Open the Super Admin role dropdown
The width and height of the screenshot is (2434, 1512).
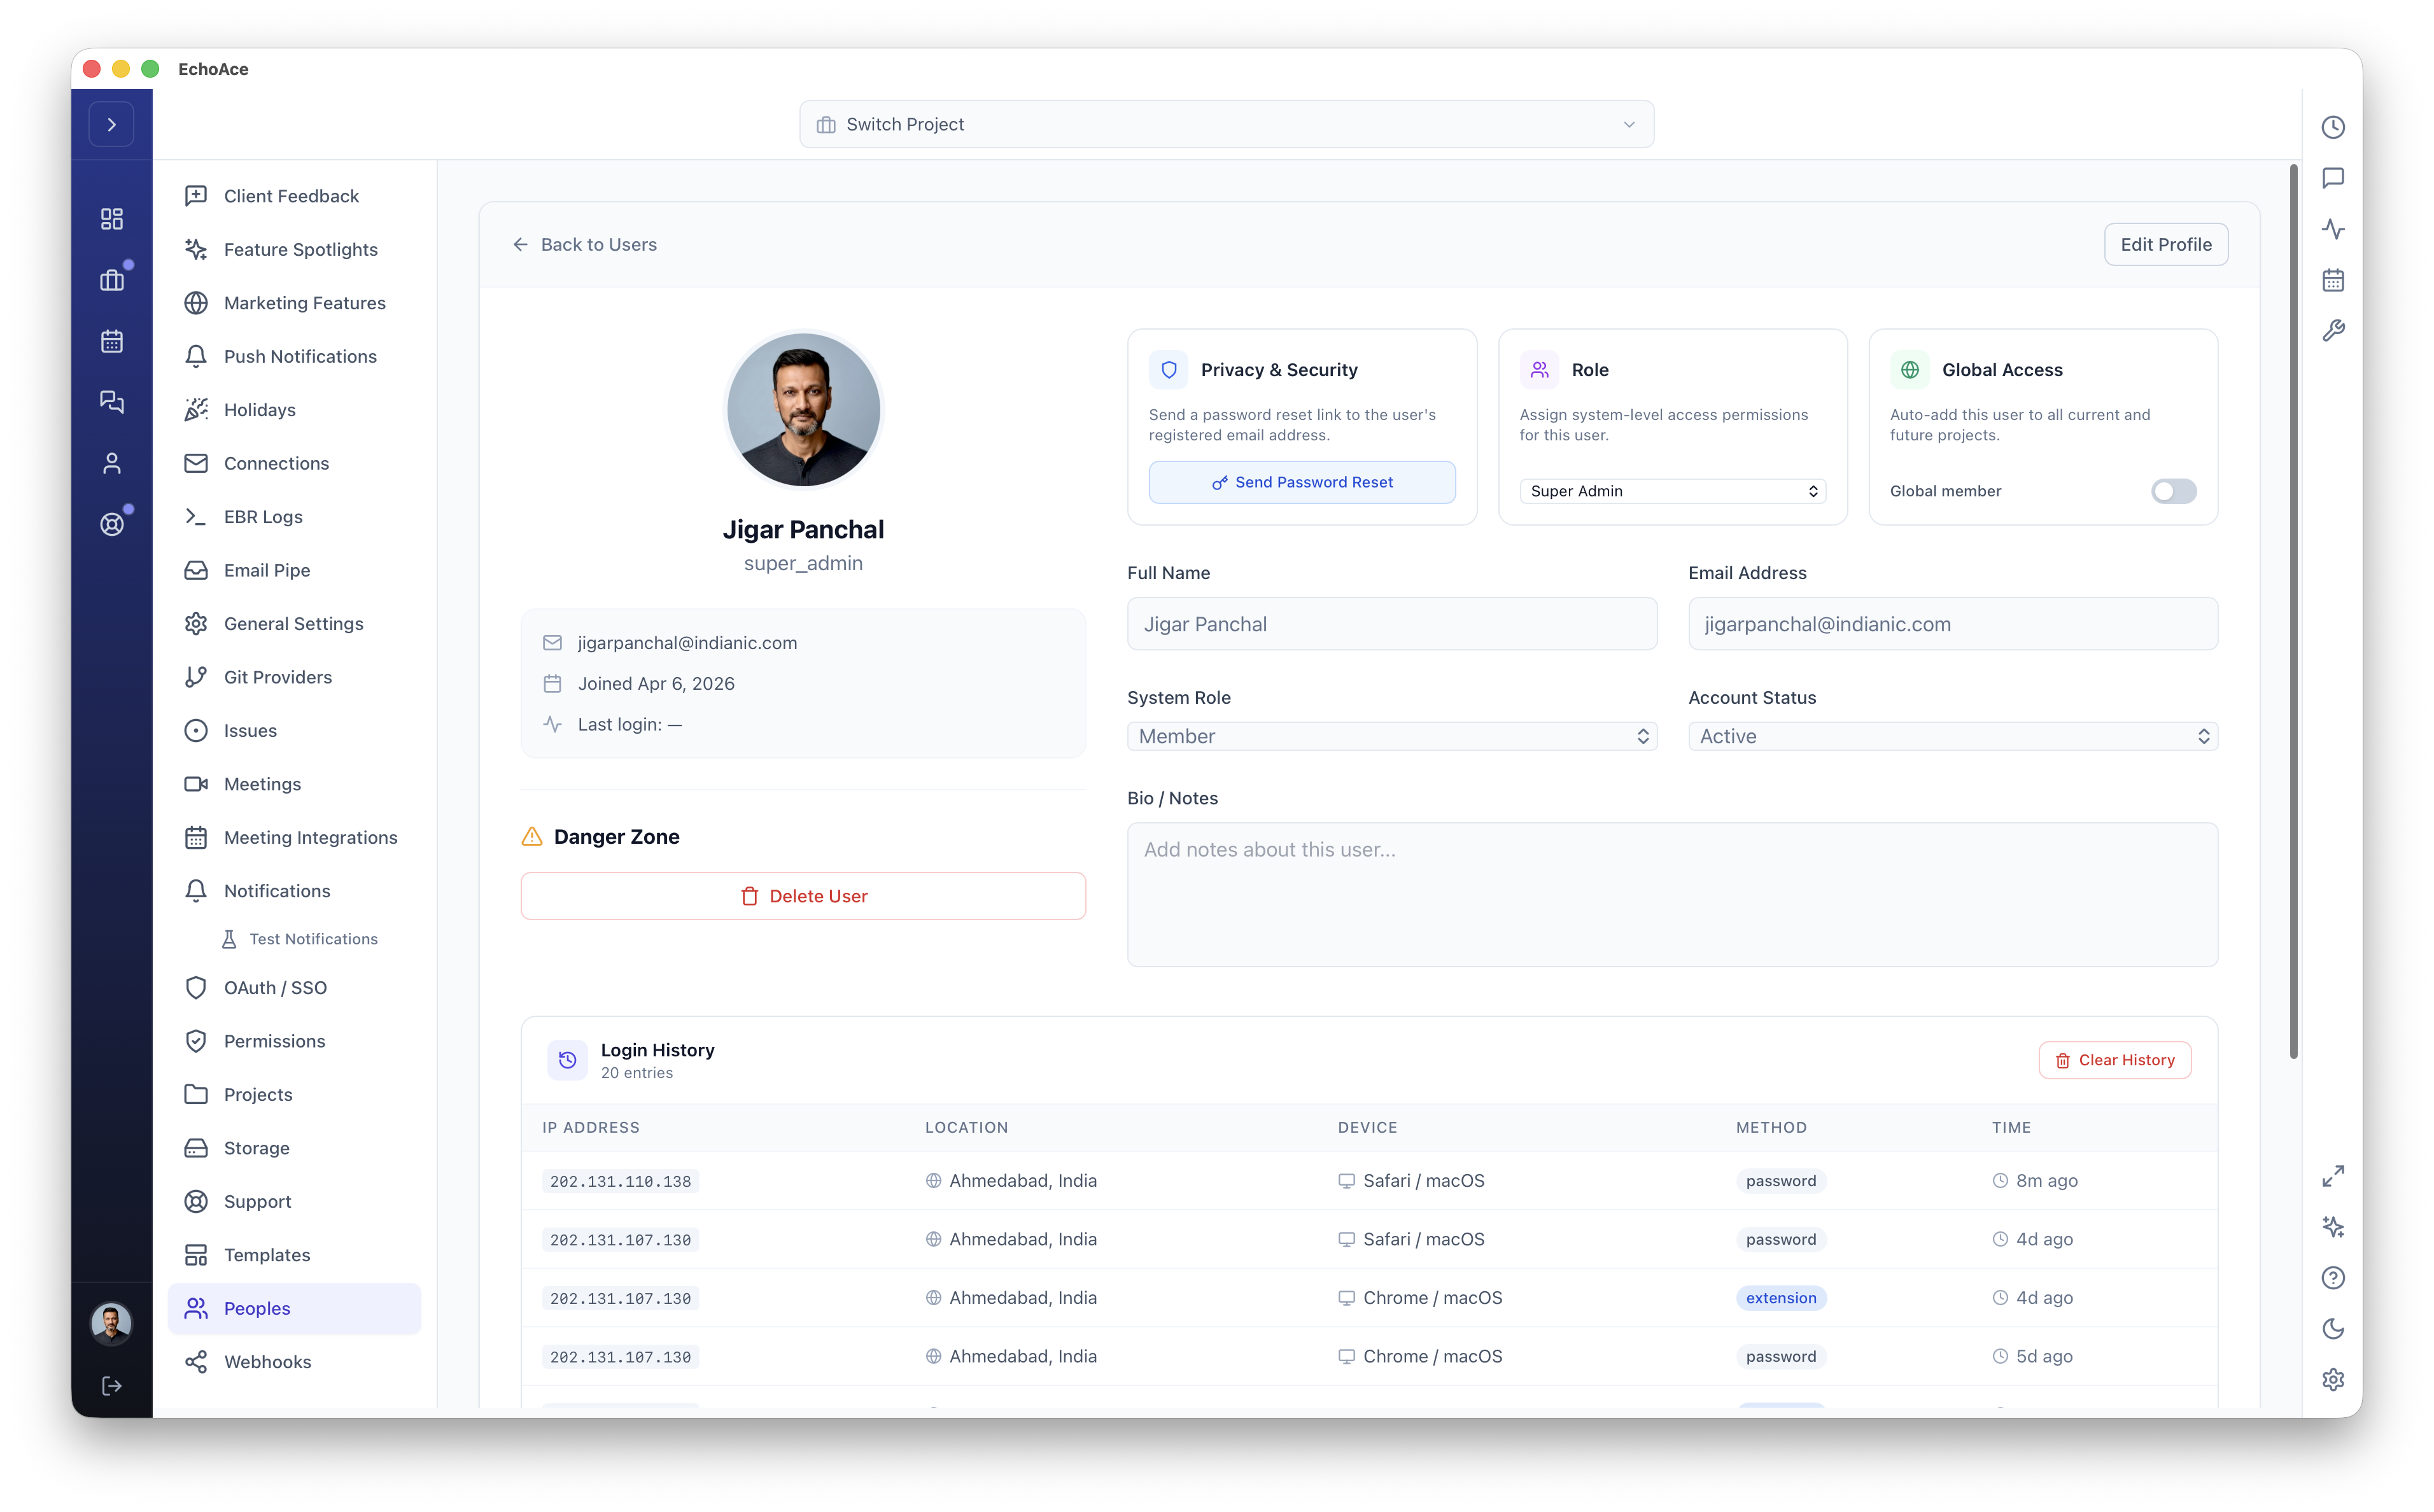click(x=1672, y=491)
